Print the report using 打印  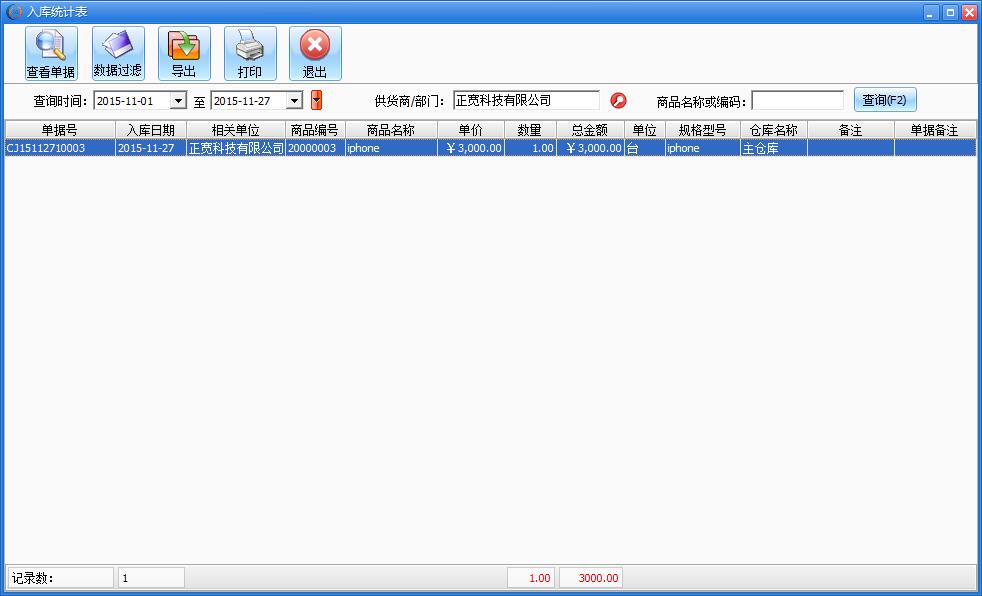[250, 53]
